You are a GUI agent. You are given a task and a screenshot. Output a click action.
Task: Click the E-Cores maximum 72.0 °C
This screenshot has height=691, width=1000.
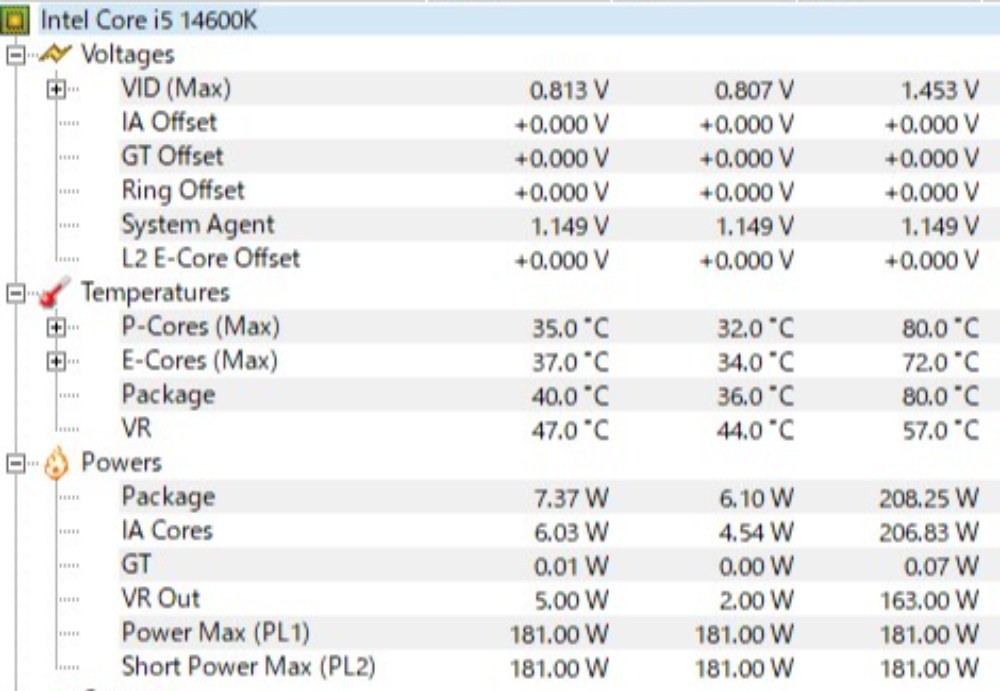pyautogui.click(x=940, y=362)
